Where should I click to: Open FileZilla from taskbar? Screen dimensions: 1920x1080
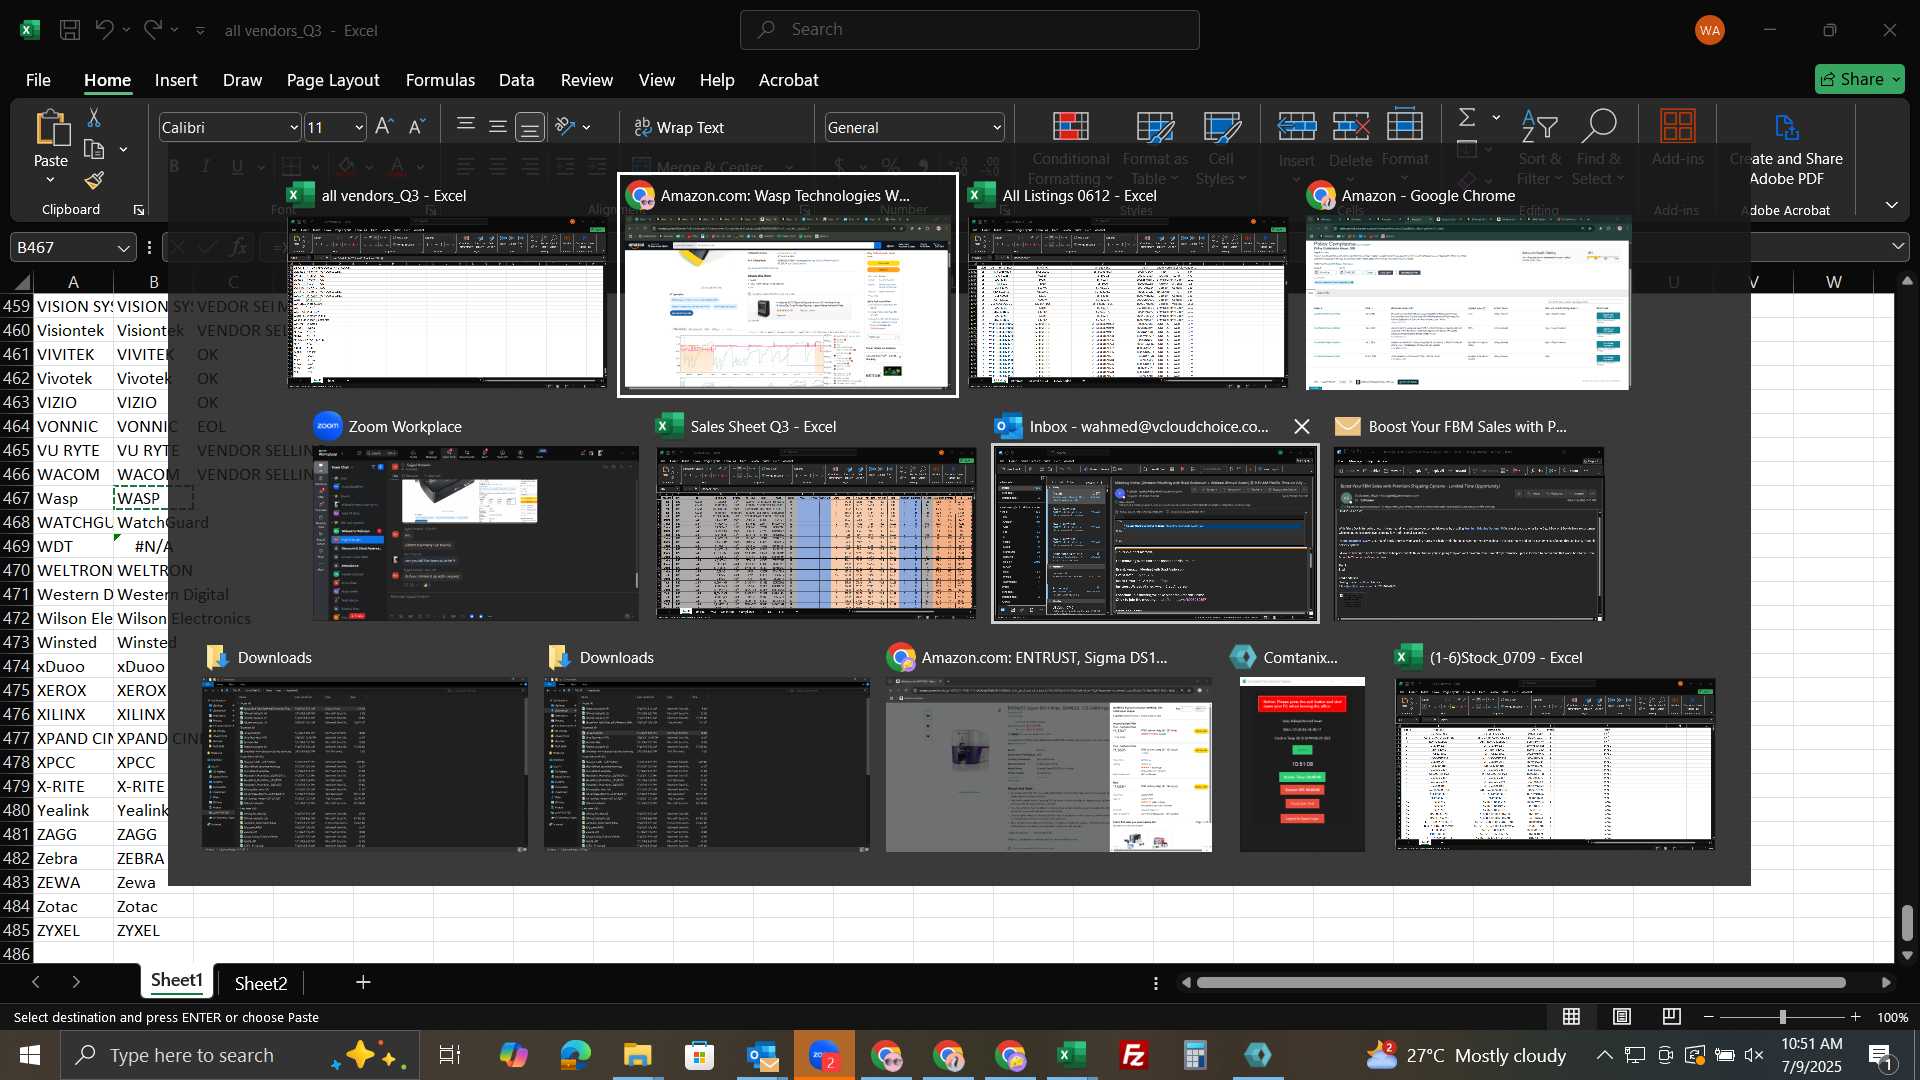(1134, 1055)
